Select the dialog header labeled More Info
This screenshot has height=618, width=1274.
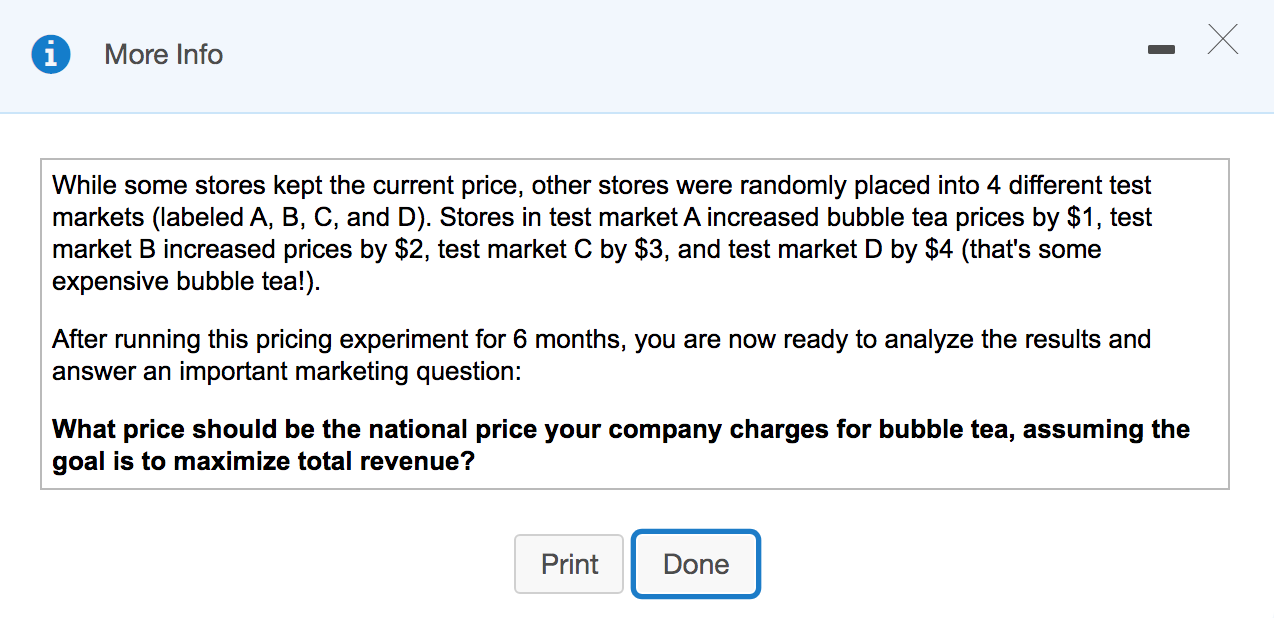coord(163,55)
